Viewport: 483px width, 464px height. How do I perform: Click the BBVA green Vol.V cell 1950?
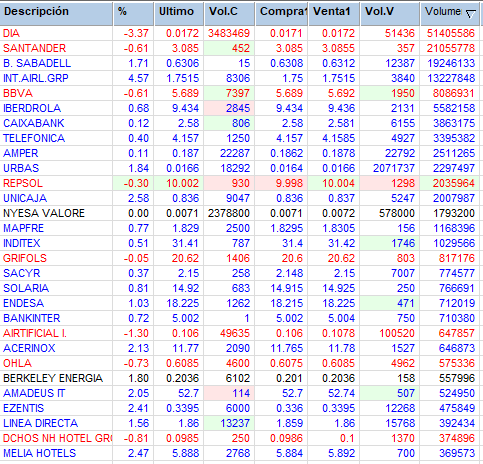[x=390, y=93]
